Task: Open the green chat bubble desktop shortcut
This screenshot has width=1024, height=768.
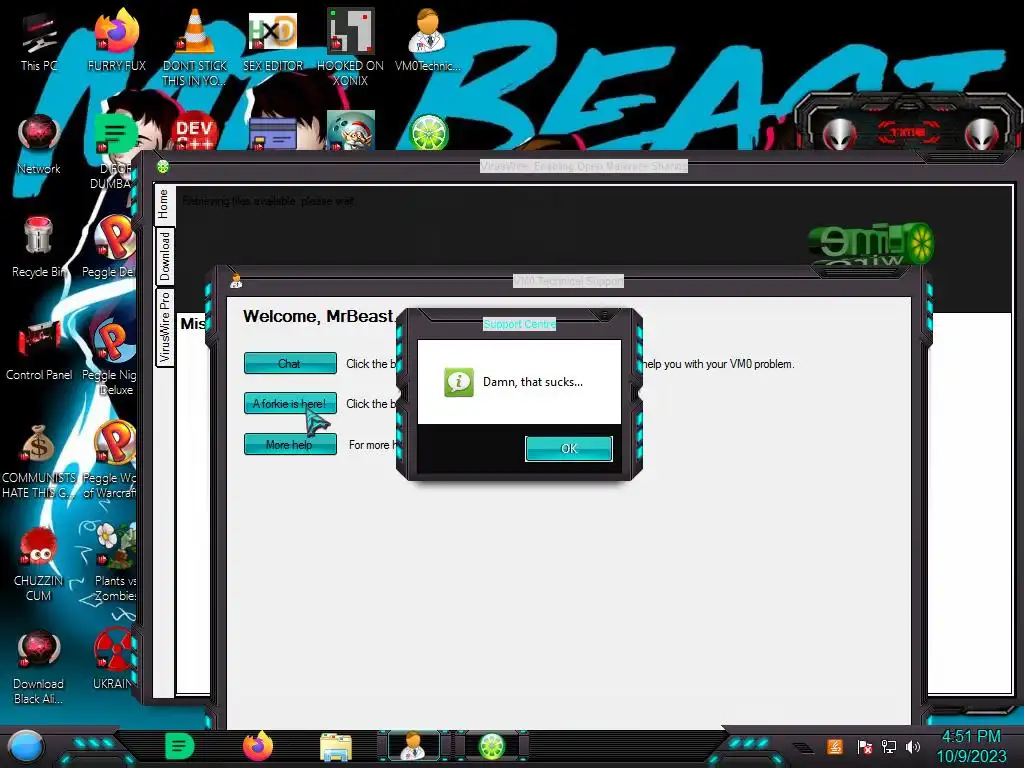Action: click(115, 136)
